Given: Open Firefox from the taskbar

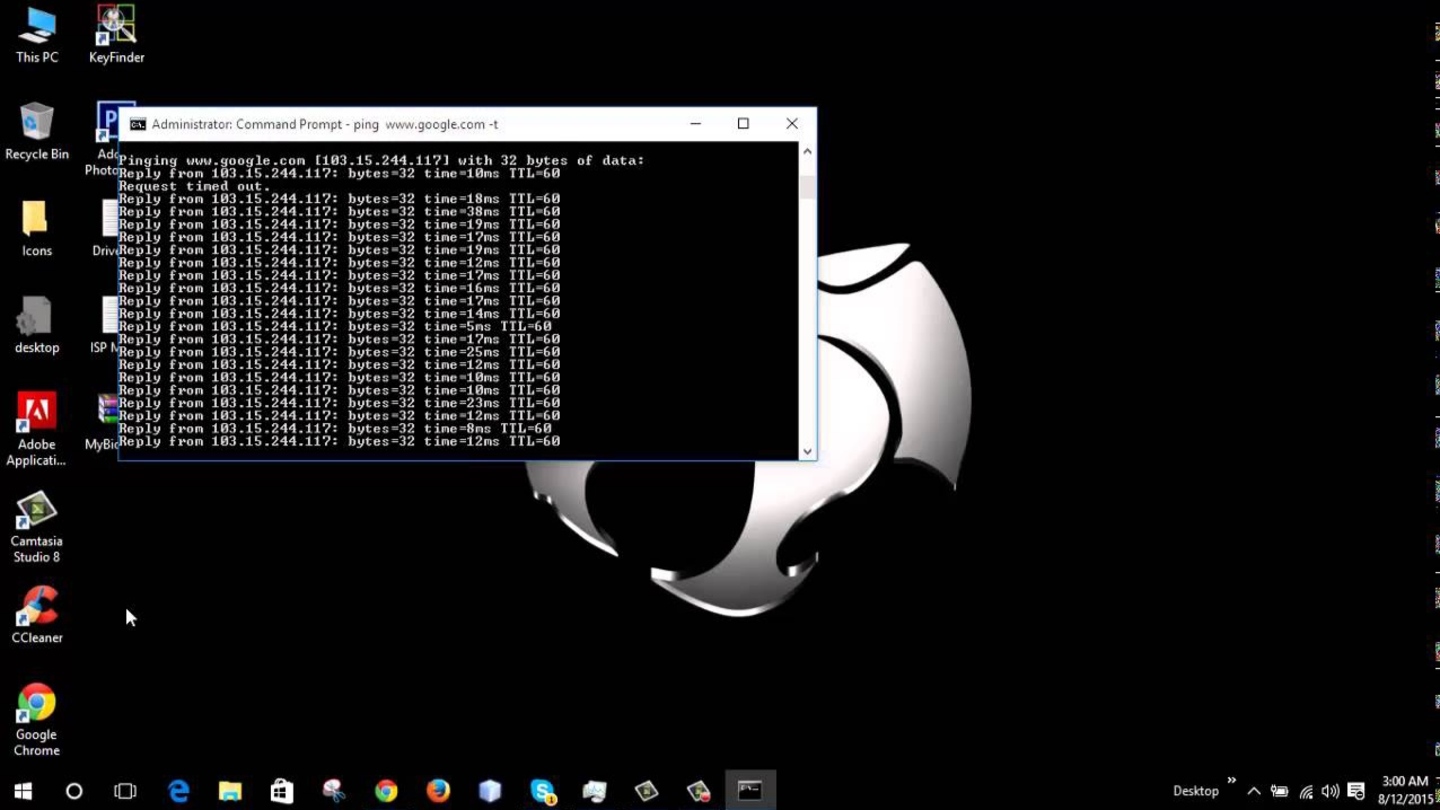Looking at the screenshot, I should (438, 791).
